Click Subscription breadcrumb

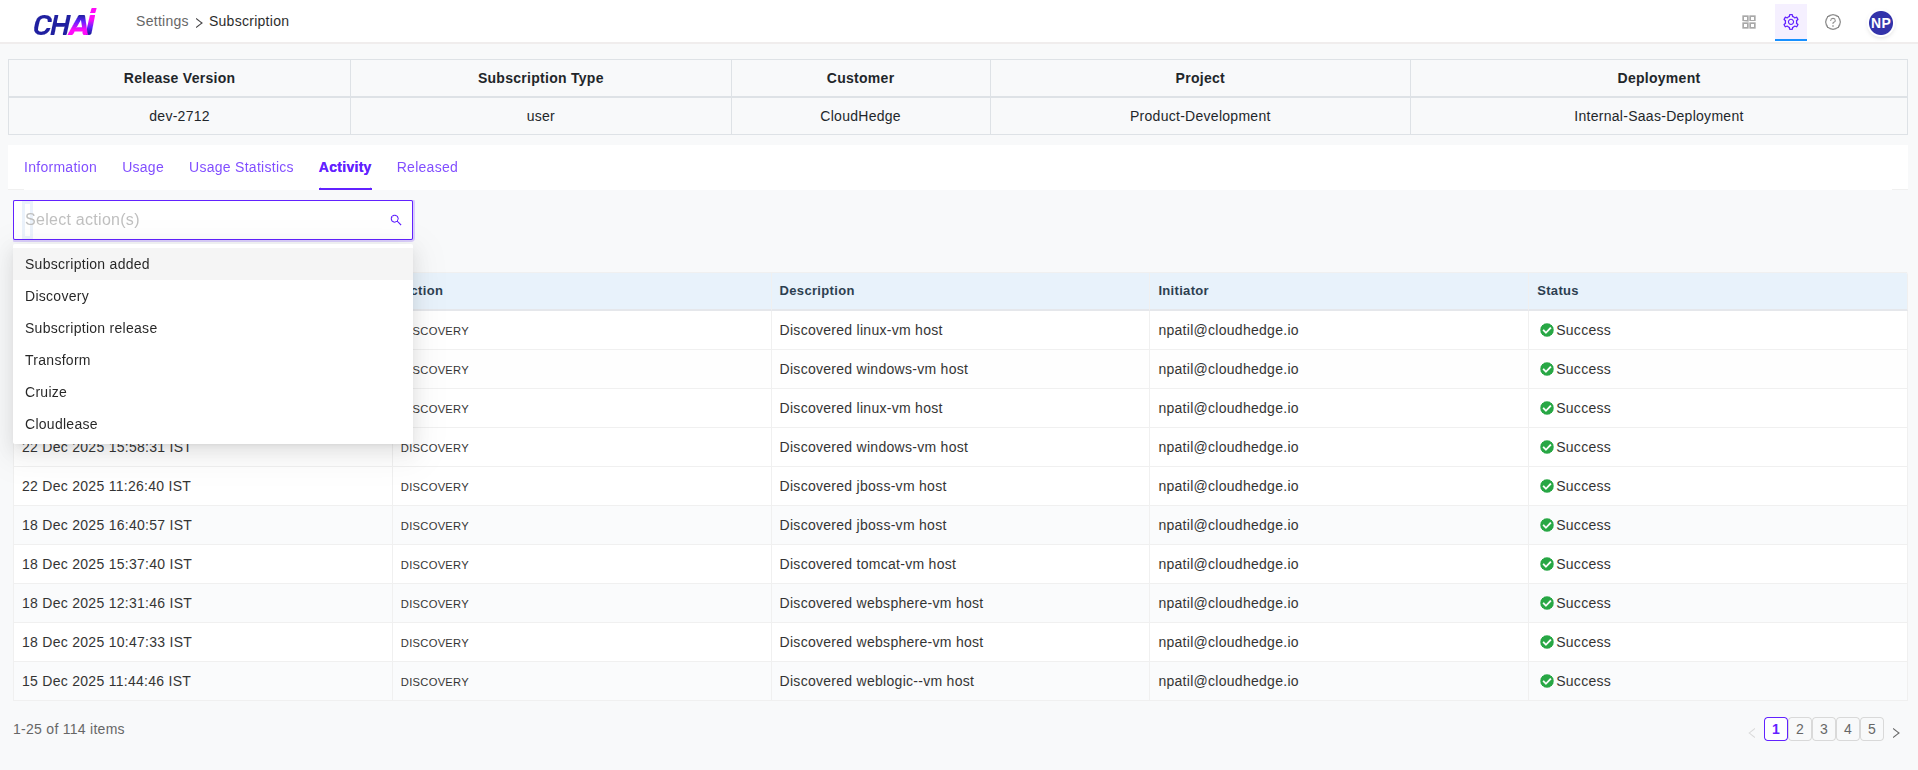click(x=249, y=21)
